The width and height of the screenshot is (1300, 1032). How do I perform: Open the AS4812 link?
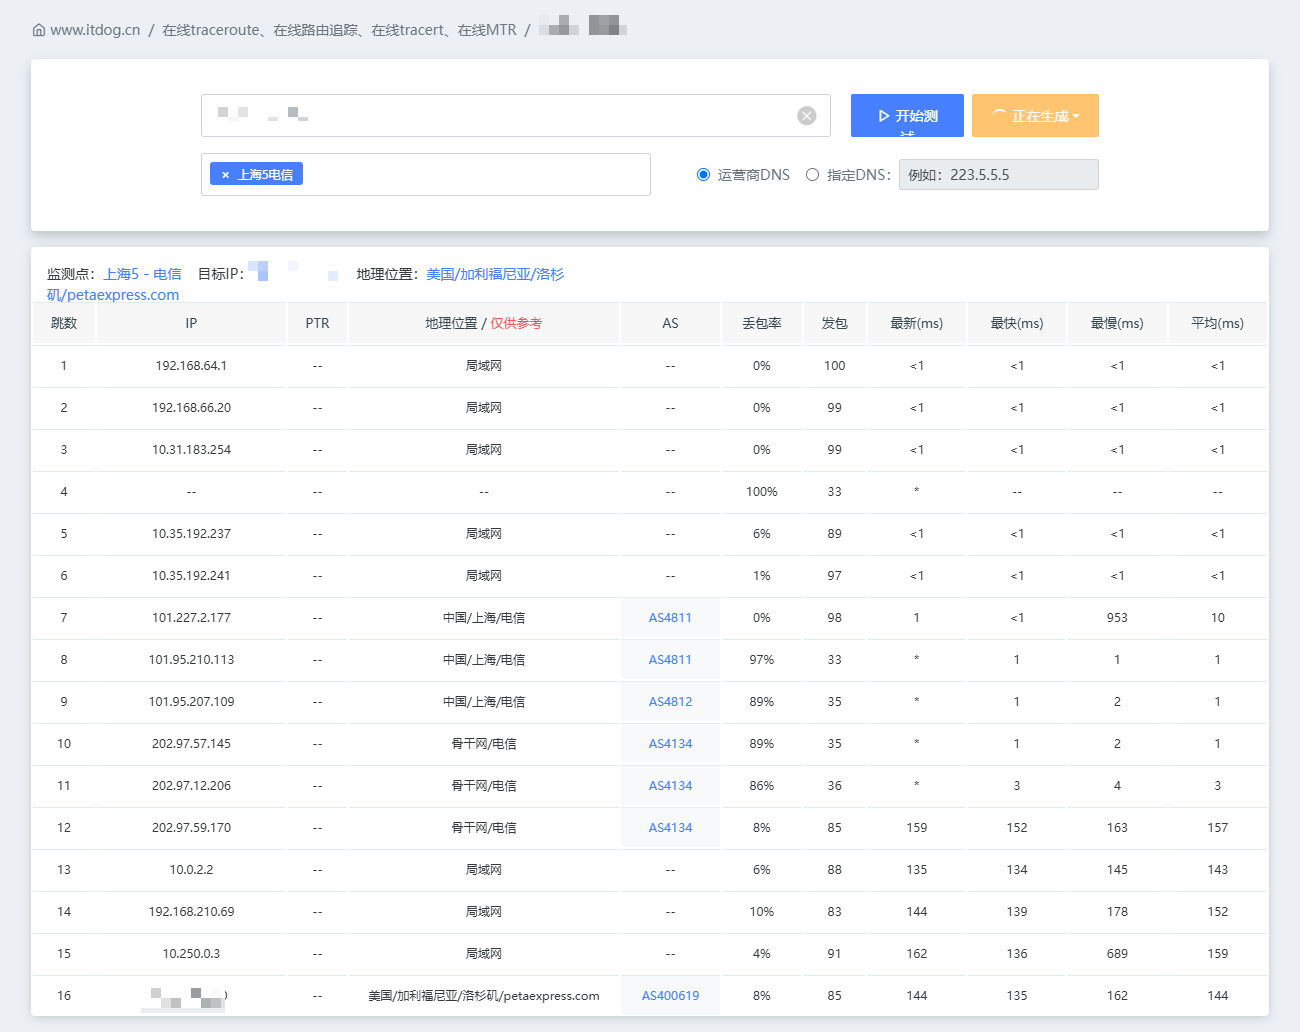click(x=670, y=702)
